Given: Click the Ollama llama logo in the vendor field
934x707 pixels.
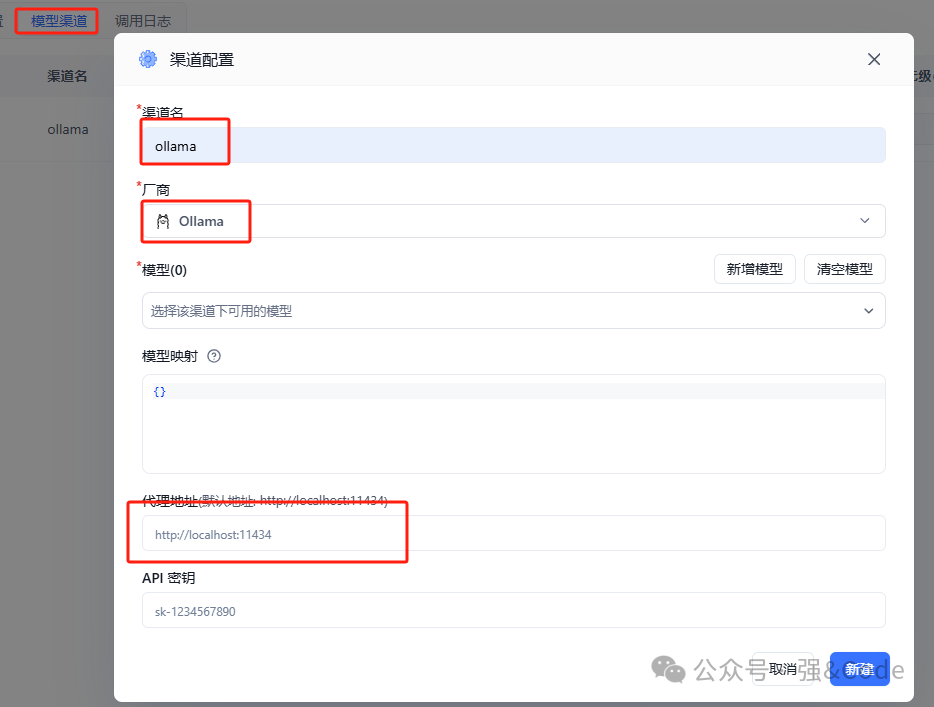Looking at the screenshot, I should pyautogui.click(x=163, y=221).
